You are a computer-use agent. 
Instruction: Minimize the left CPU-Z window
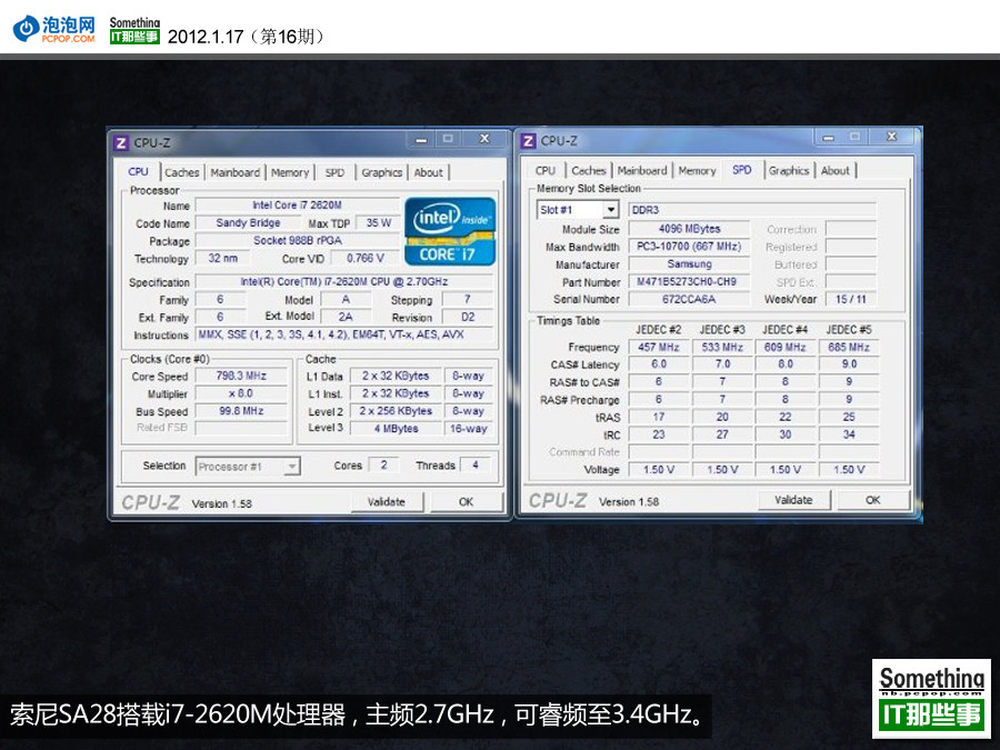(x=422, y=139)
